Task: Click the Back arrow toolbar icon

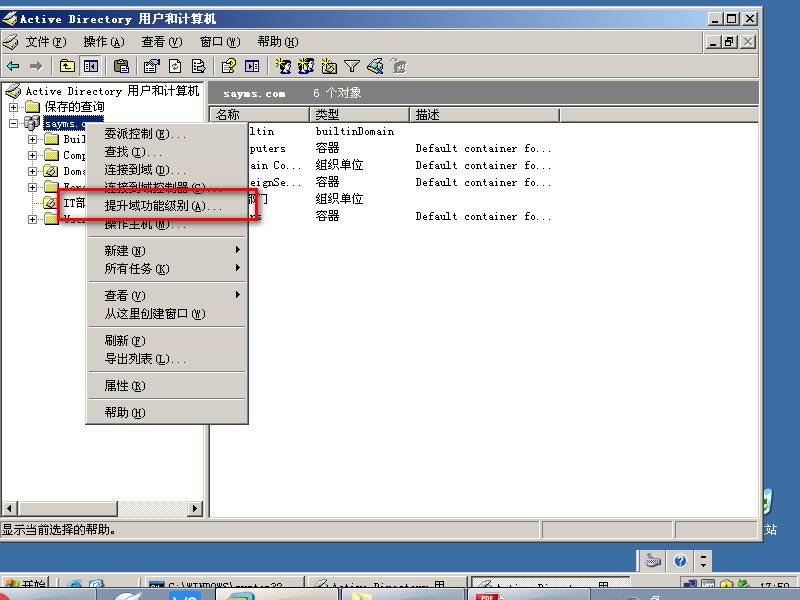Action: point(13,66)
